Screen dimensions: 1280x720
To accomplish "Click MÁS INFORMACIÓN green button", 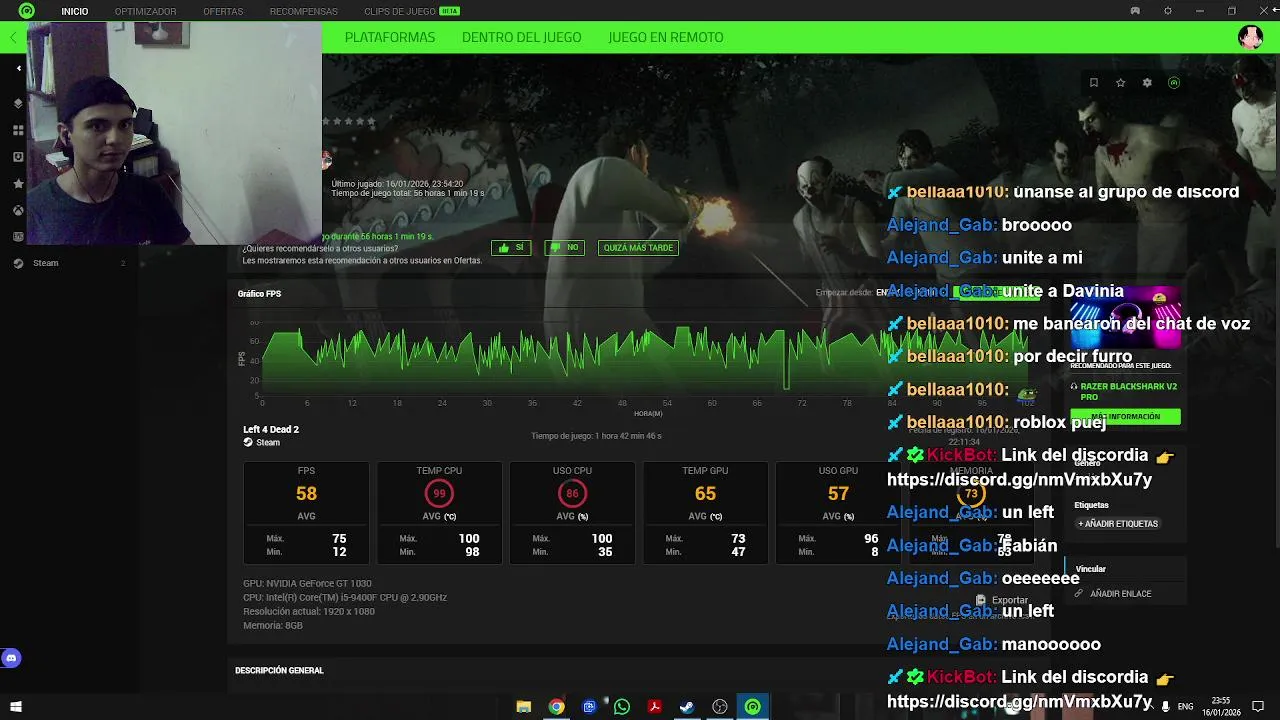I will [1125, 416].
